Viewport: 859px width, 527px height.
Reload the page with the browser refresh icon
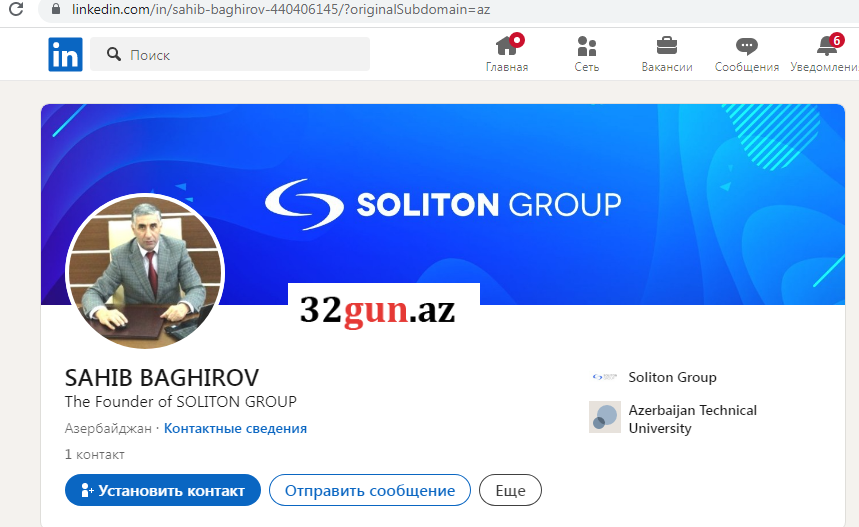pos(16,8)
